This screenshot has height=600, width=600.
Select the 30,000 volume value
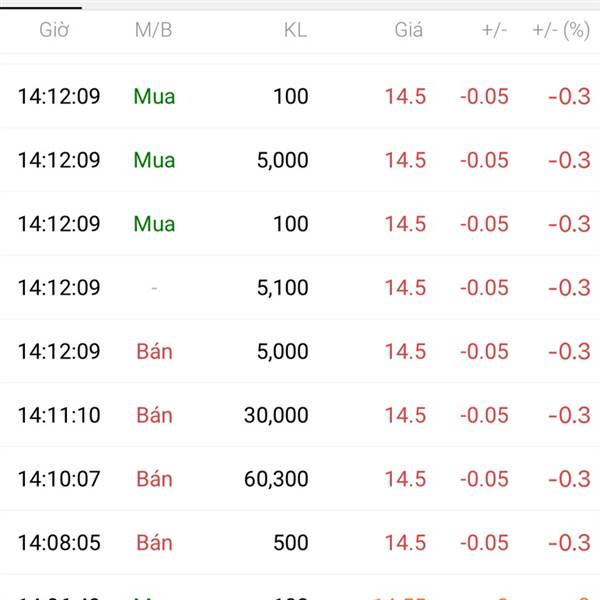coord(276,415)
